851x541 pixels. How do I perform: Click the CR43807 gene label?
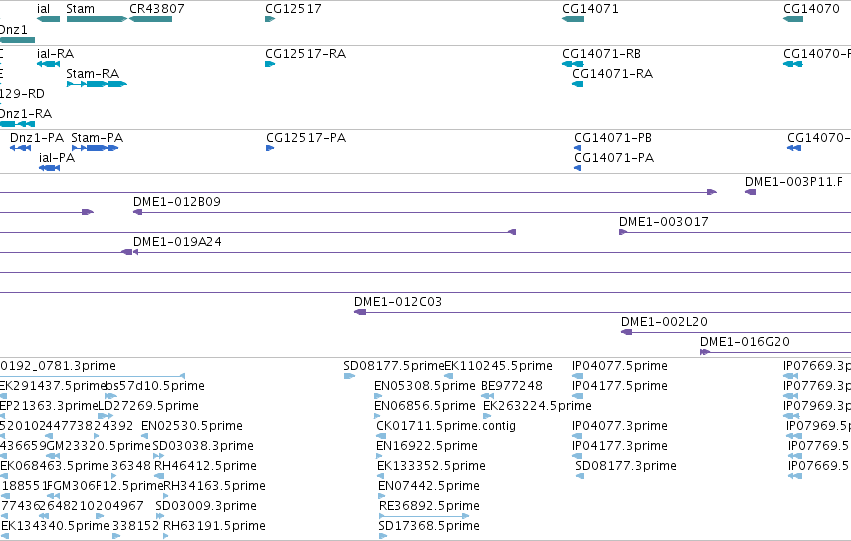[157, 9]
